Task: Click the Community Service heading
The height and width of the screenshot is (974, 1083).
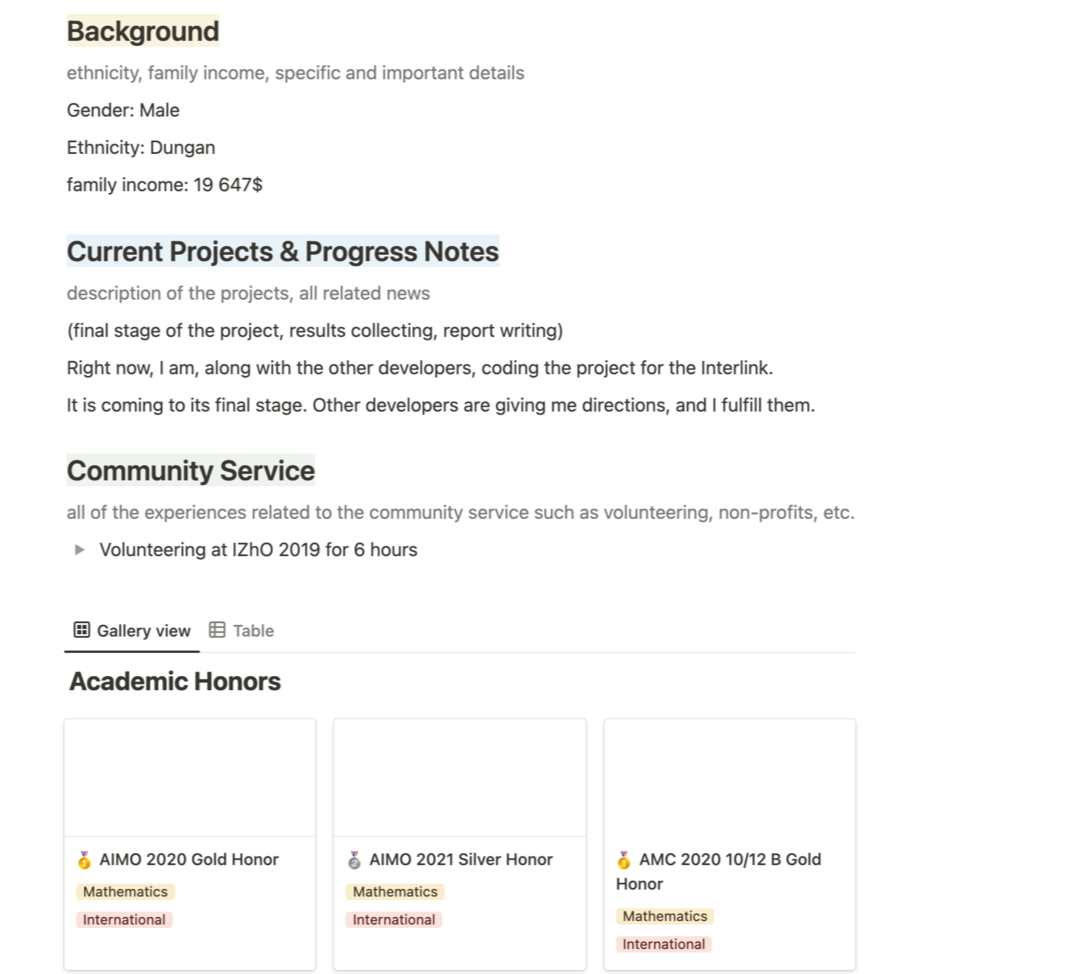Action: tap(191, 471)
